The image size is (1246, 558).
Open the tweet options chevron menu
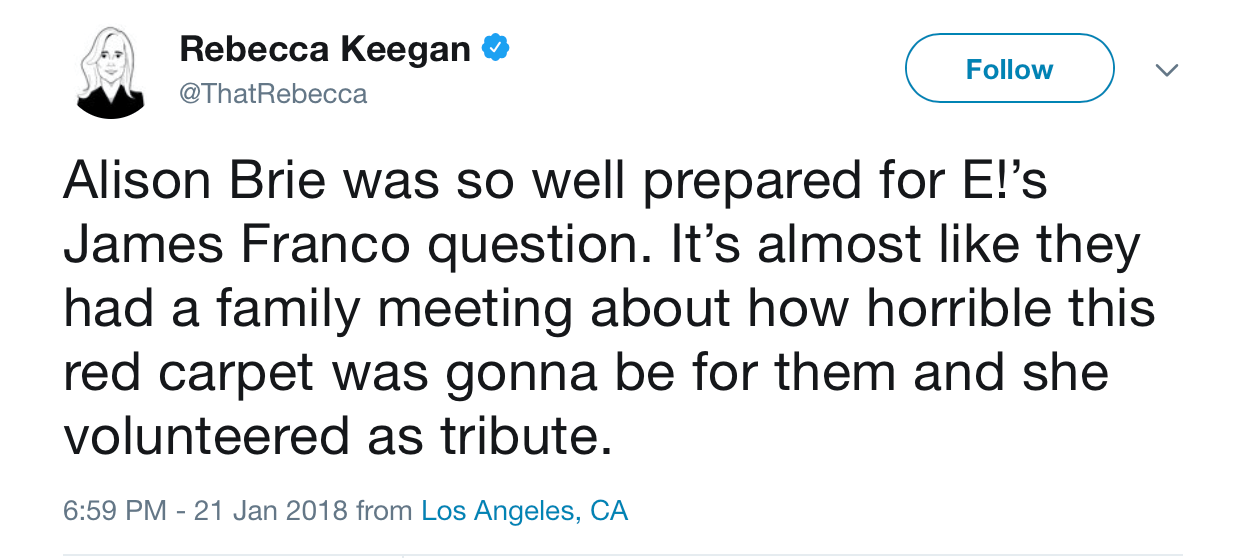click(1166, 70)
